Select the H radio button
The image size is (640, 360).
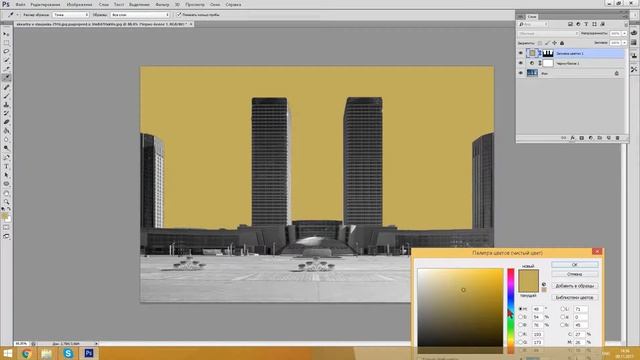point(521,309)
